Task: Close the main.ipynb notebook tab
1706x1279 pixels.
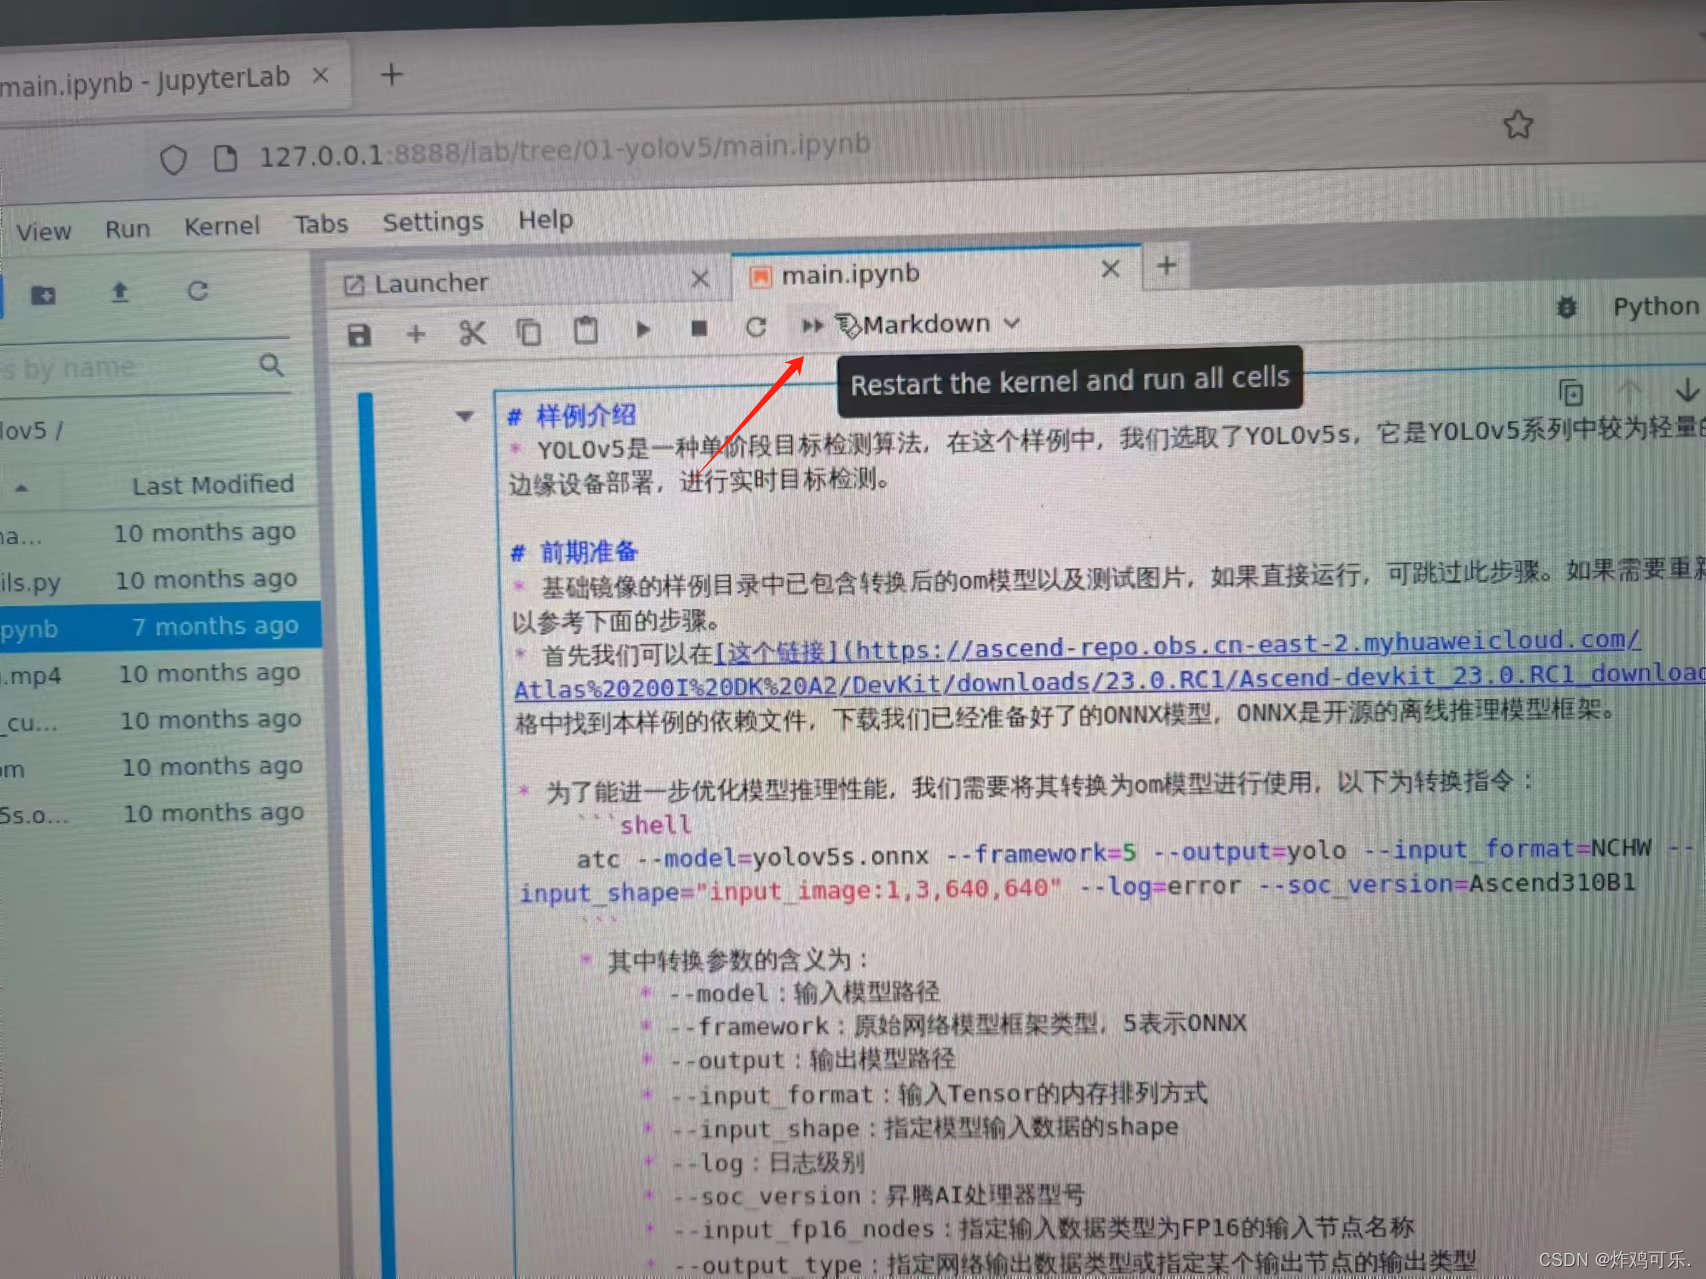Action: pyautogui.click(x=1110, y=269)
